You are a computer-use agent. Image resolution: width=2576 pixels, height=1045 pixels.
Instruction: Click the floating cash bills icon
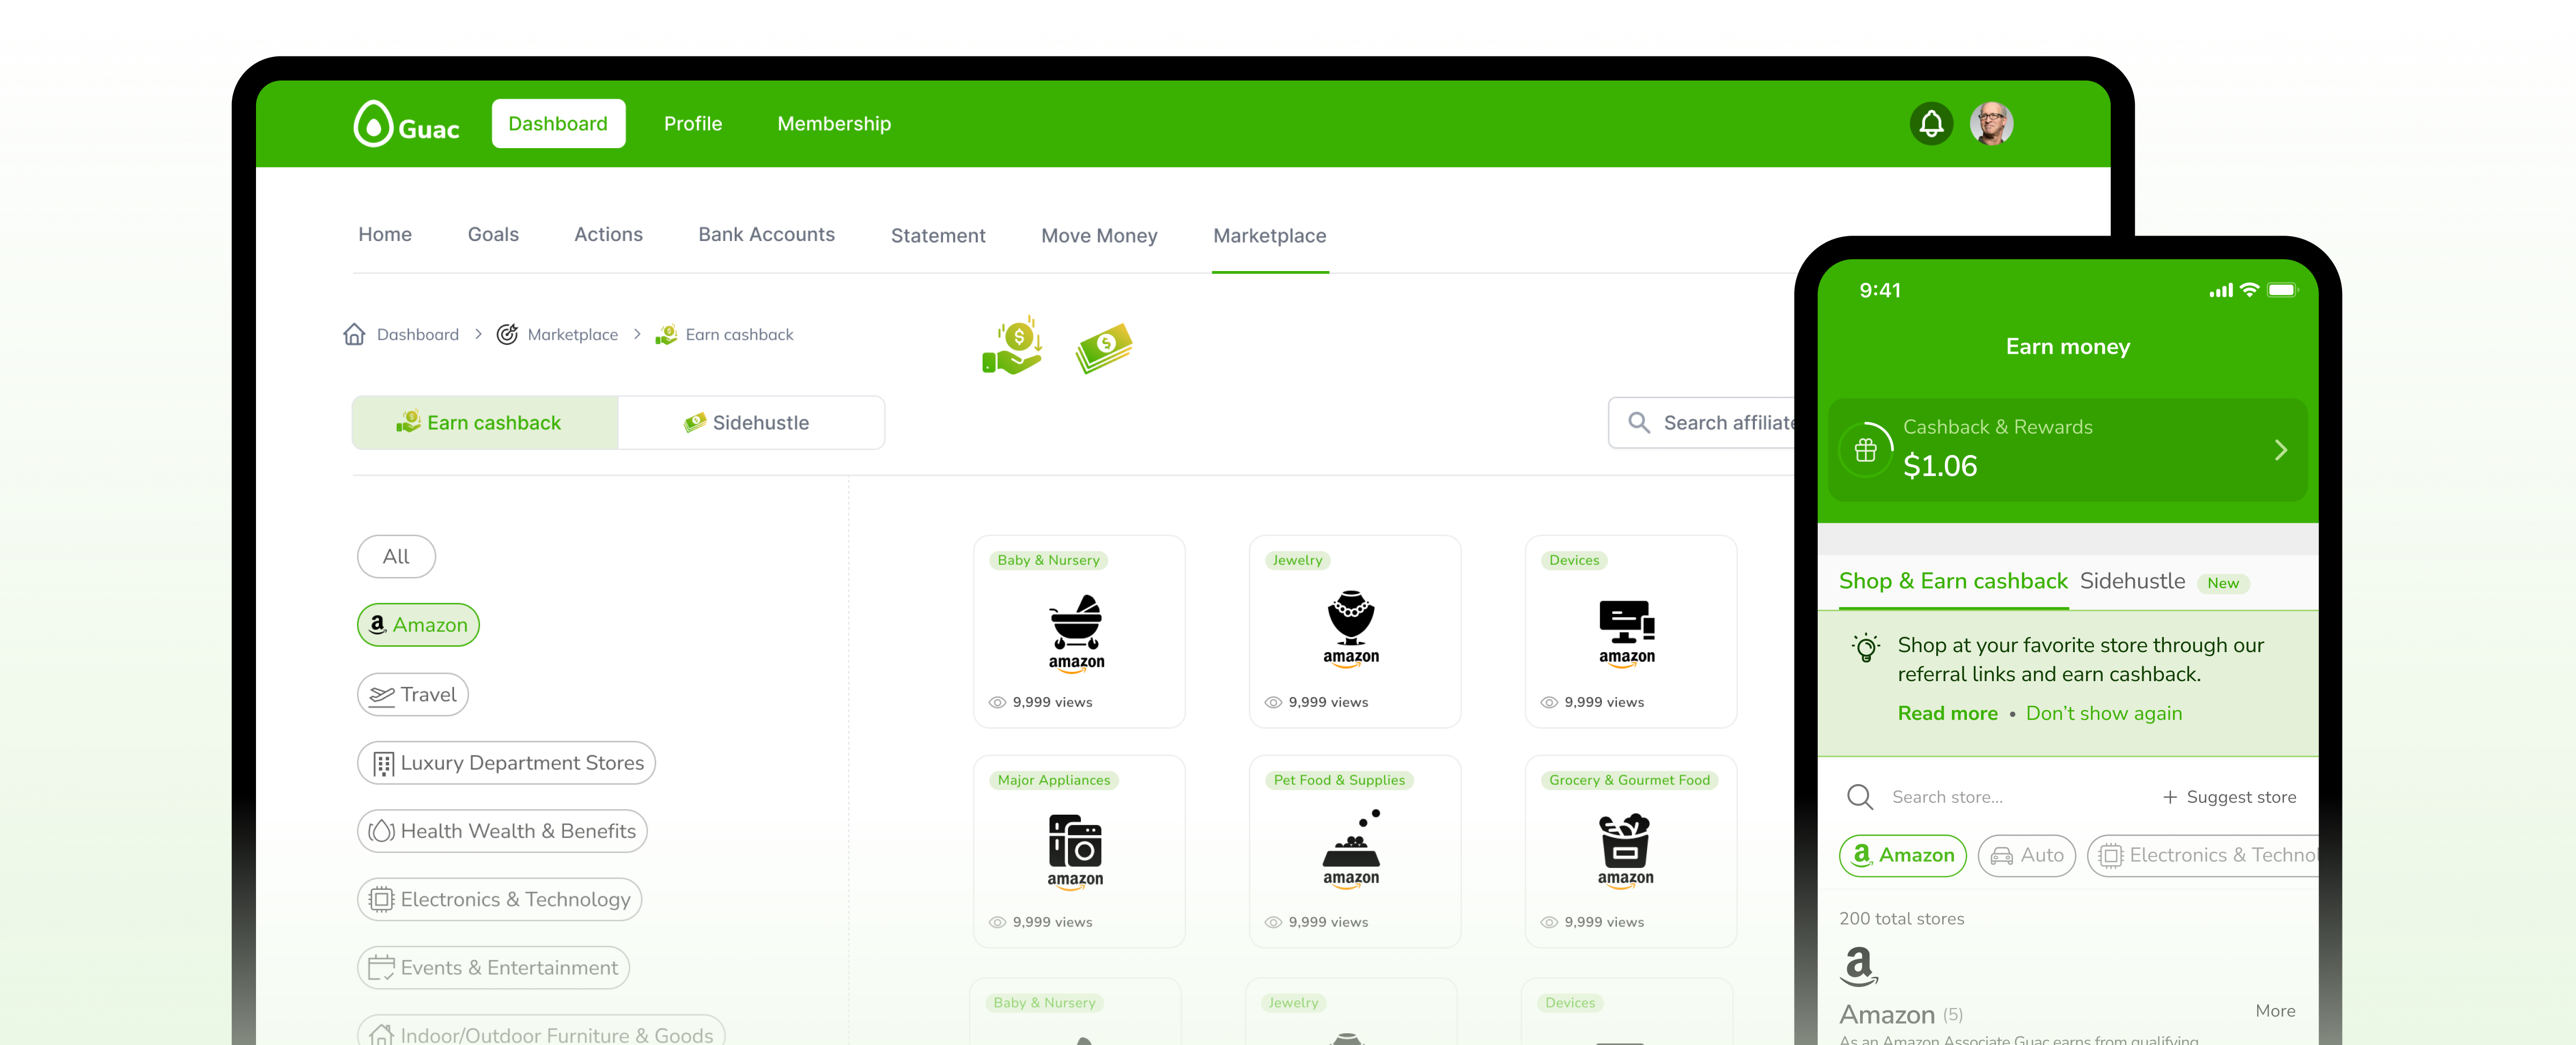pos(1103,348)
